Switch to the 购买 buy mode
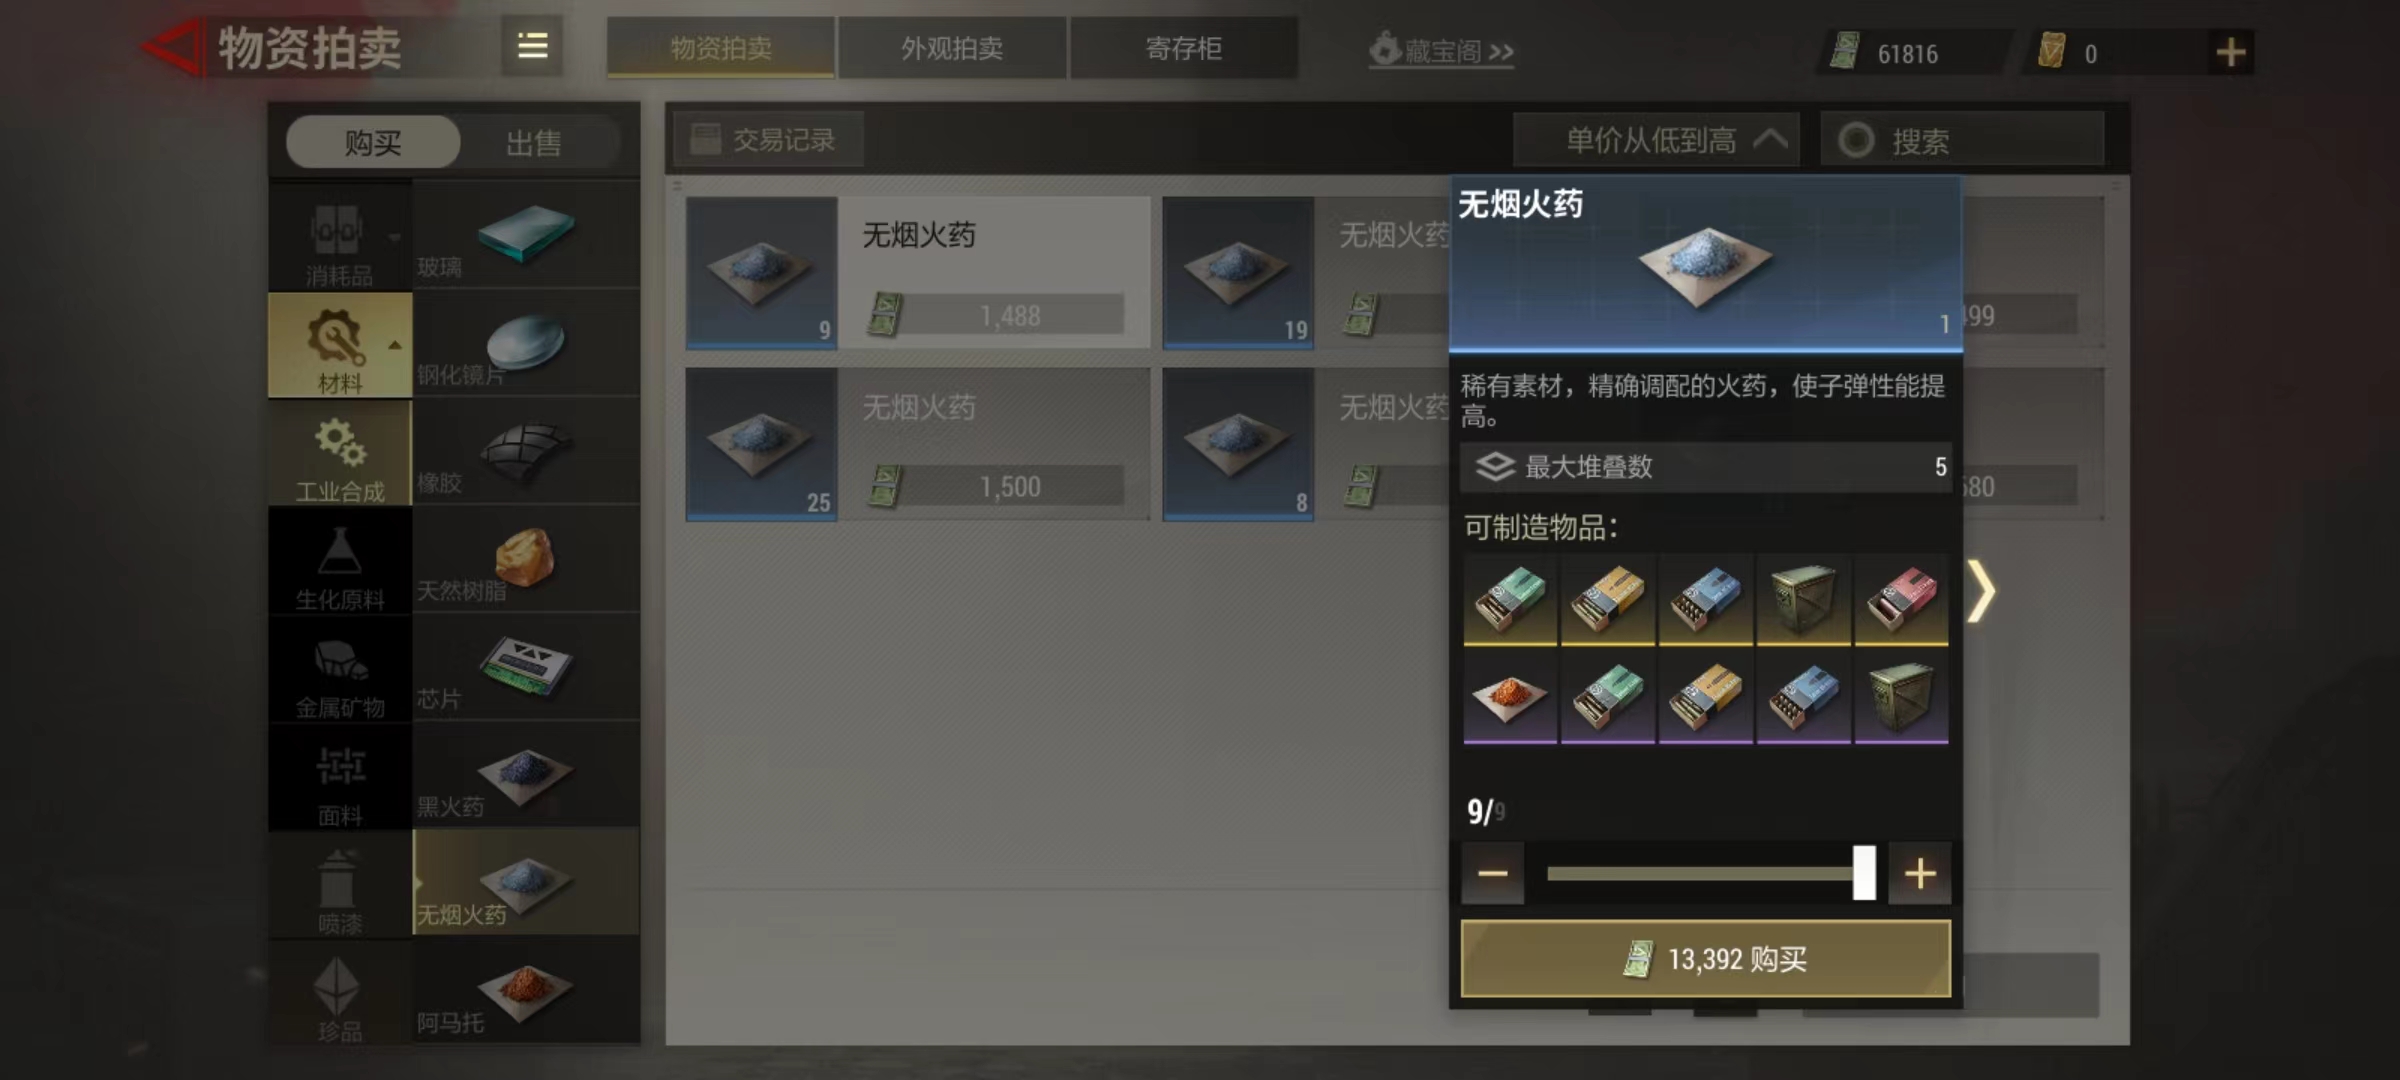Image resolution: width=2400 pixels, height=1080 pixels. click(373, 143)
